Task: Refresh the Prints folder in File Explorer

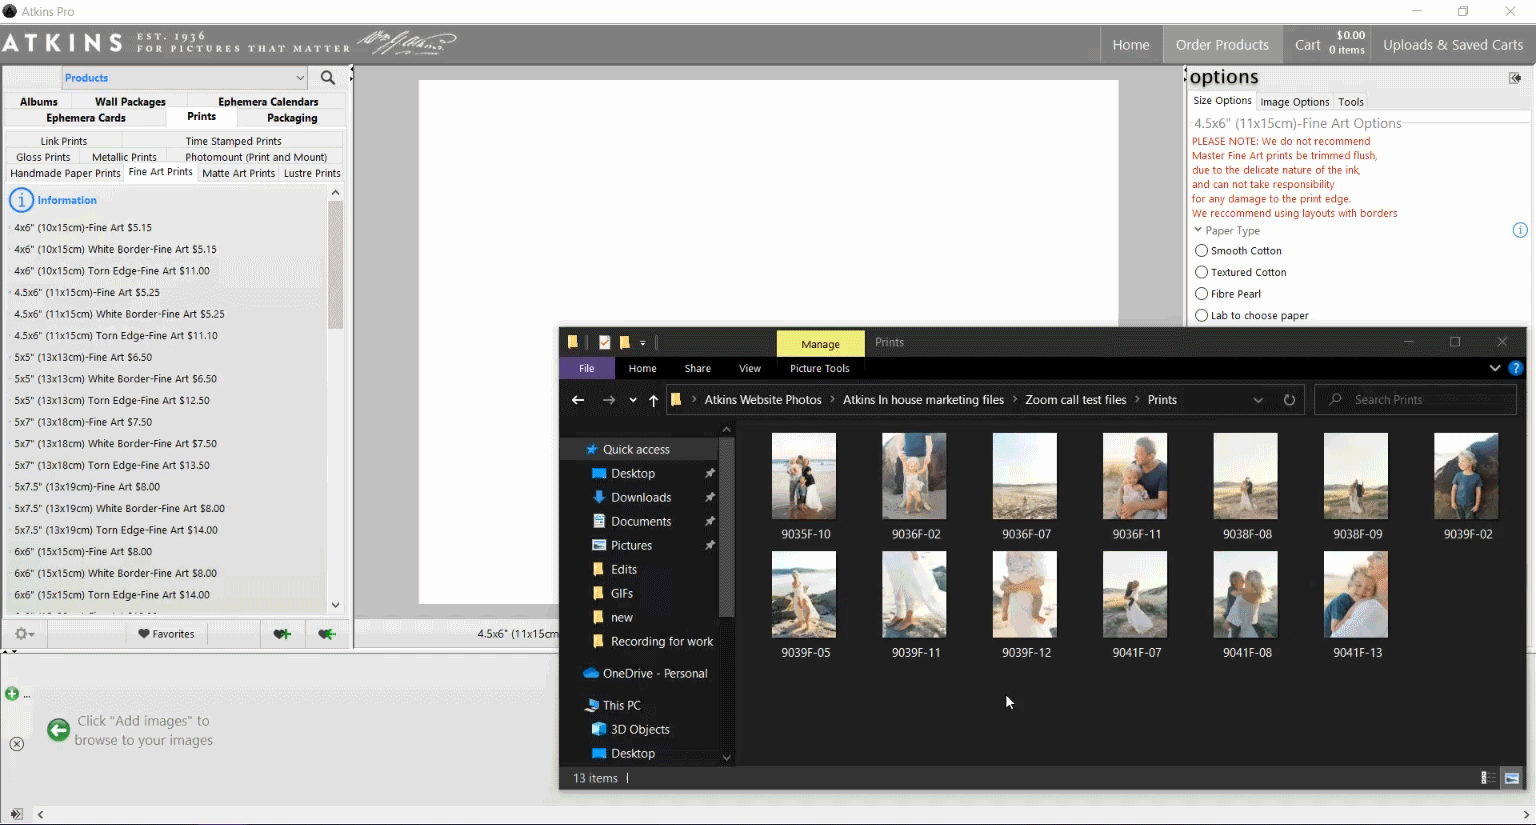Action: pos(1289,400)
